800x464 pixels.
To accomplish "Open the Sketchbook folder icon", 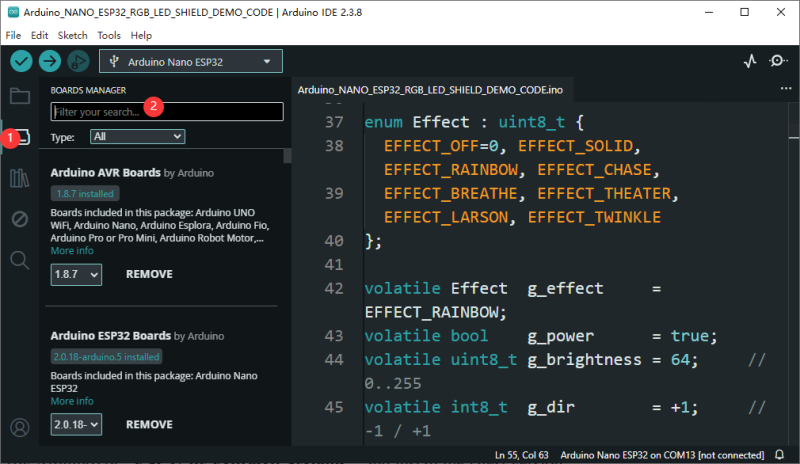I will (x=20, y=96).
